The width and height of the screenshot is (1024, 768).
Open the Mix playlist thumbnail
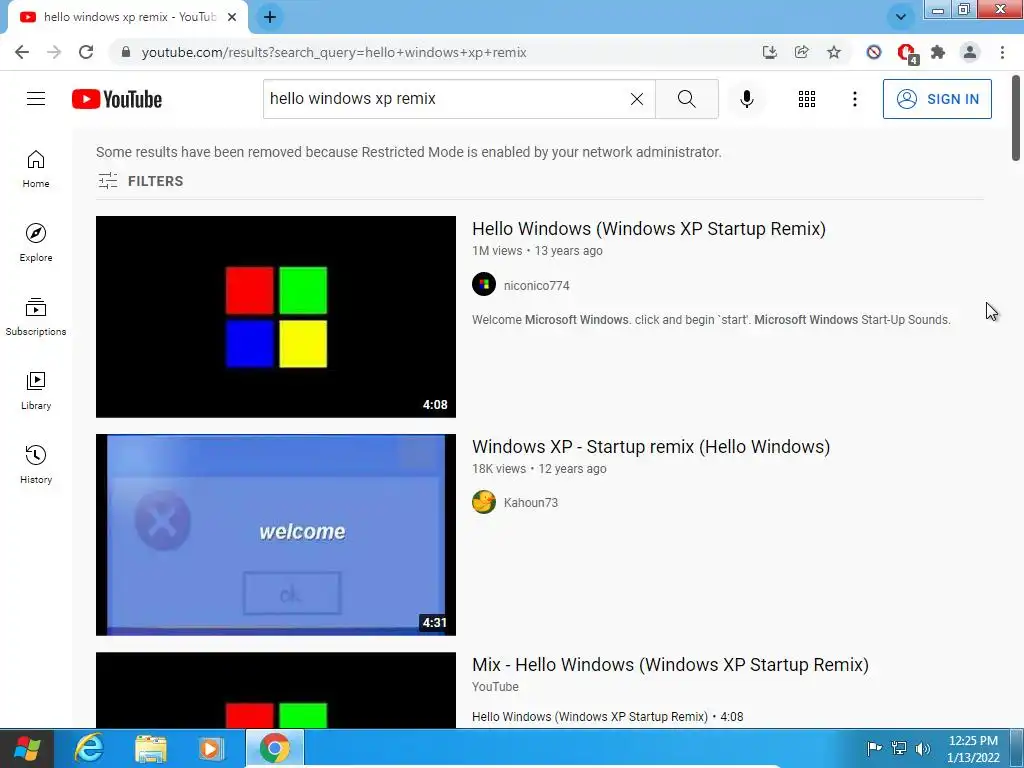(x=276, y=690)
